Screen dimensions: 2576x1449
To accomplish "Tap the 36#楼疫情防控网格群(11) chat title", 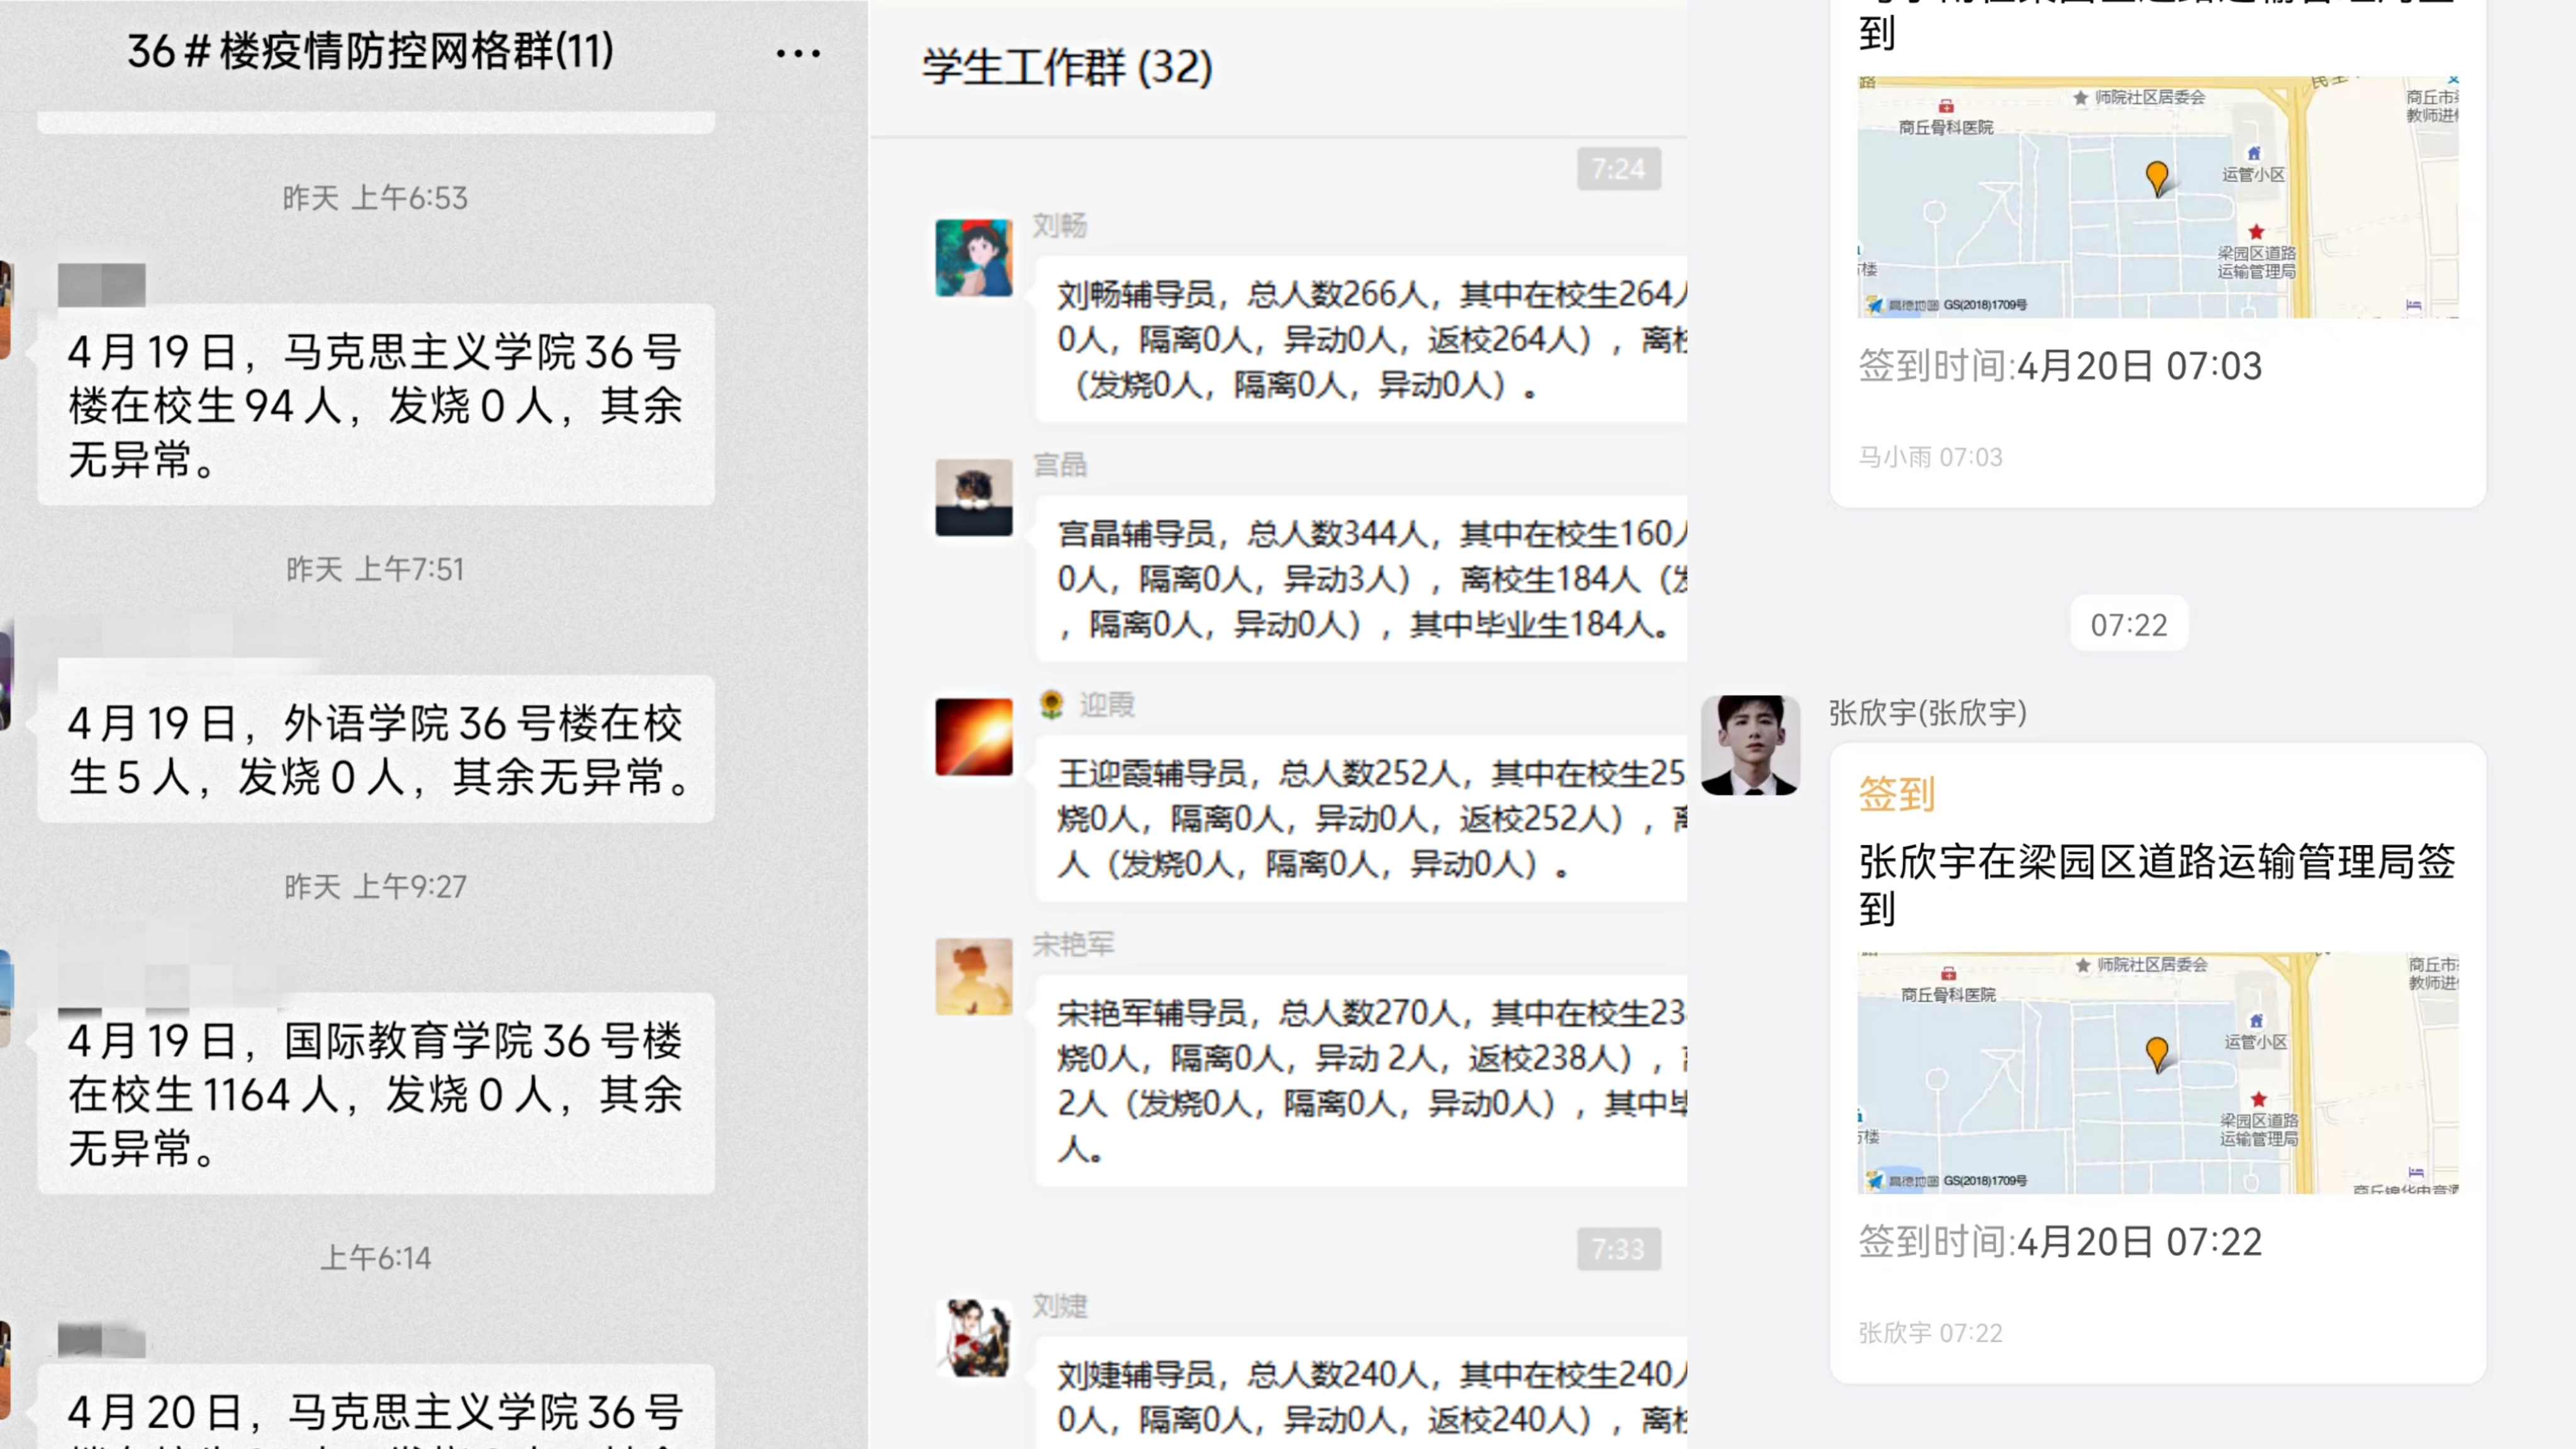I will (x=370, y=51).
